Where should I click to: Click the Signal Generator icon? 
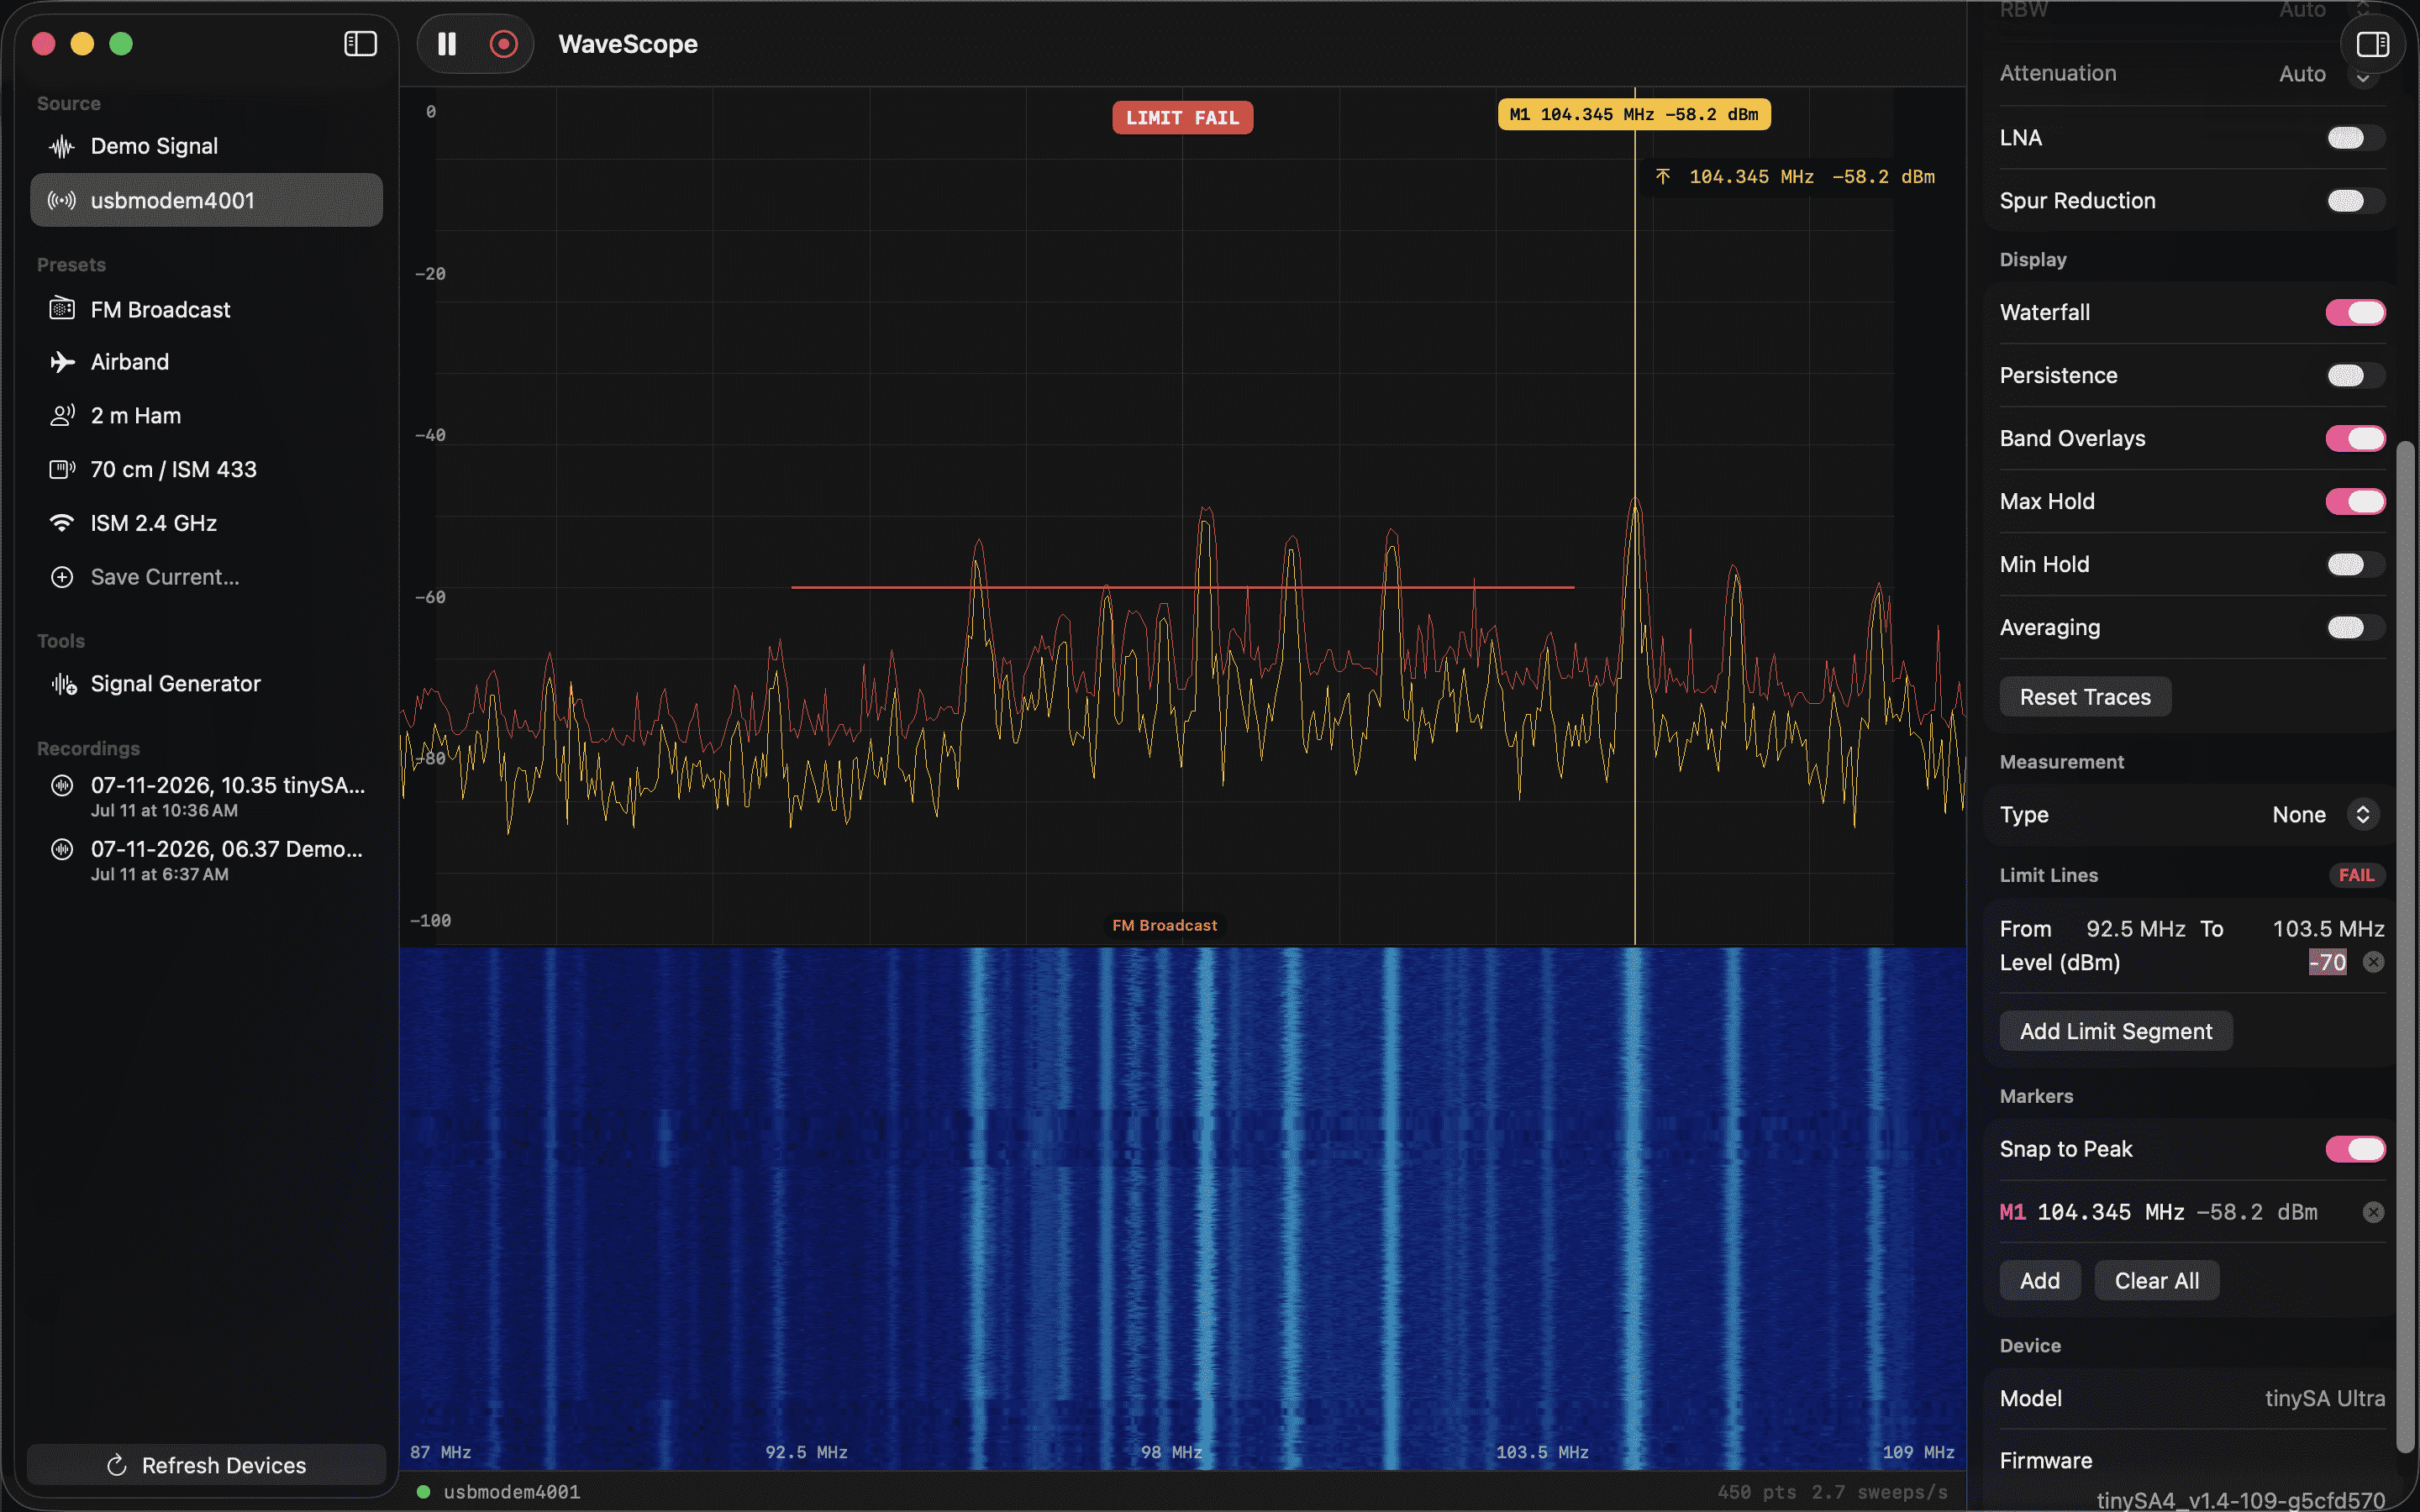pos(64,684)
